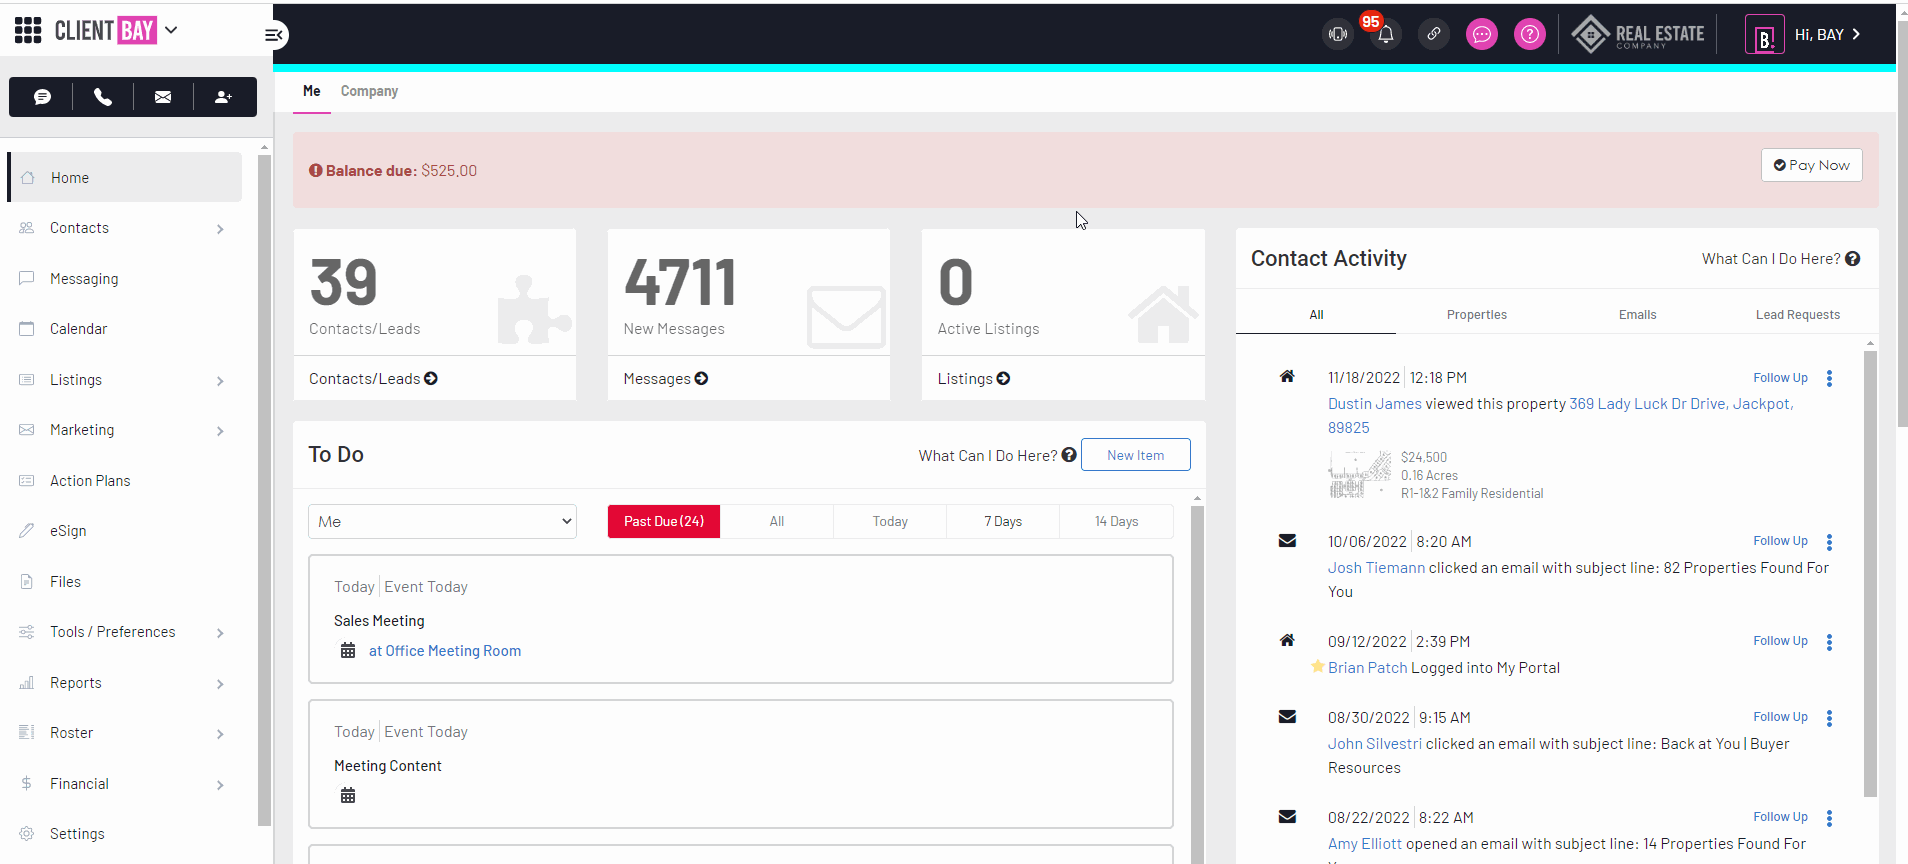Open Messaging from the sidebar
Viewport: 1908px width, 864px height.
coord(84,279)
